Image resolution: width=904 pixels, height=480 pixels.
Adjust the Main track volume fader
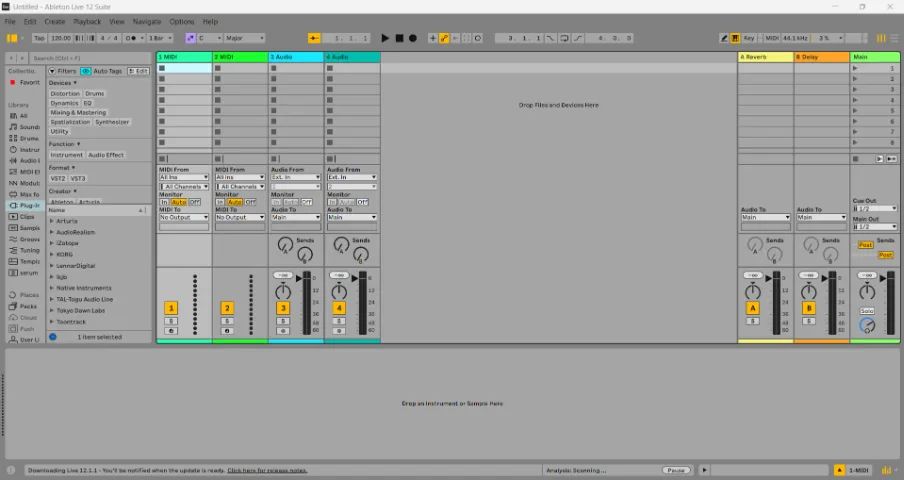point(883,278)
